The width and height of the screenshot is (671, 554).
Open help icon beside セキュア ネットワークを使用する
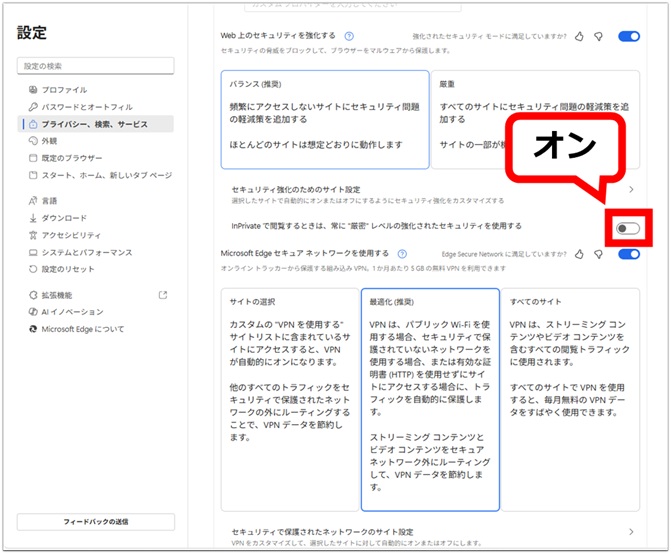tap(397, 254)
